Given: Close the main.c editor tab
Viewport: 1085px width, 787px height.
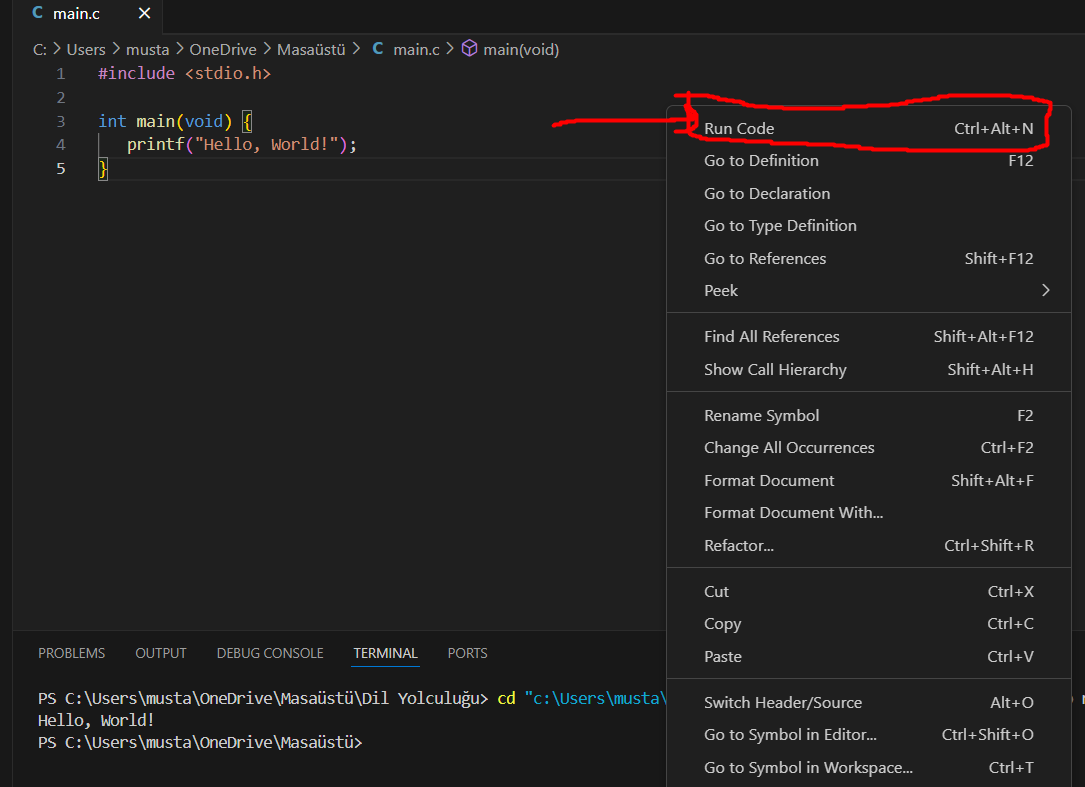Looking at the screenshot, I should point(144,13).
